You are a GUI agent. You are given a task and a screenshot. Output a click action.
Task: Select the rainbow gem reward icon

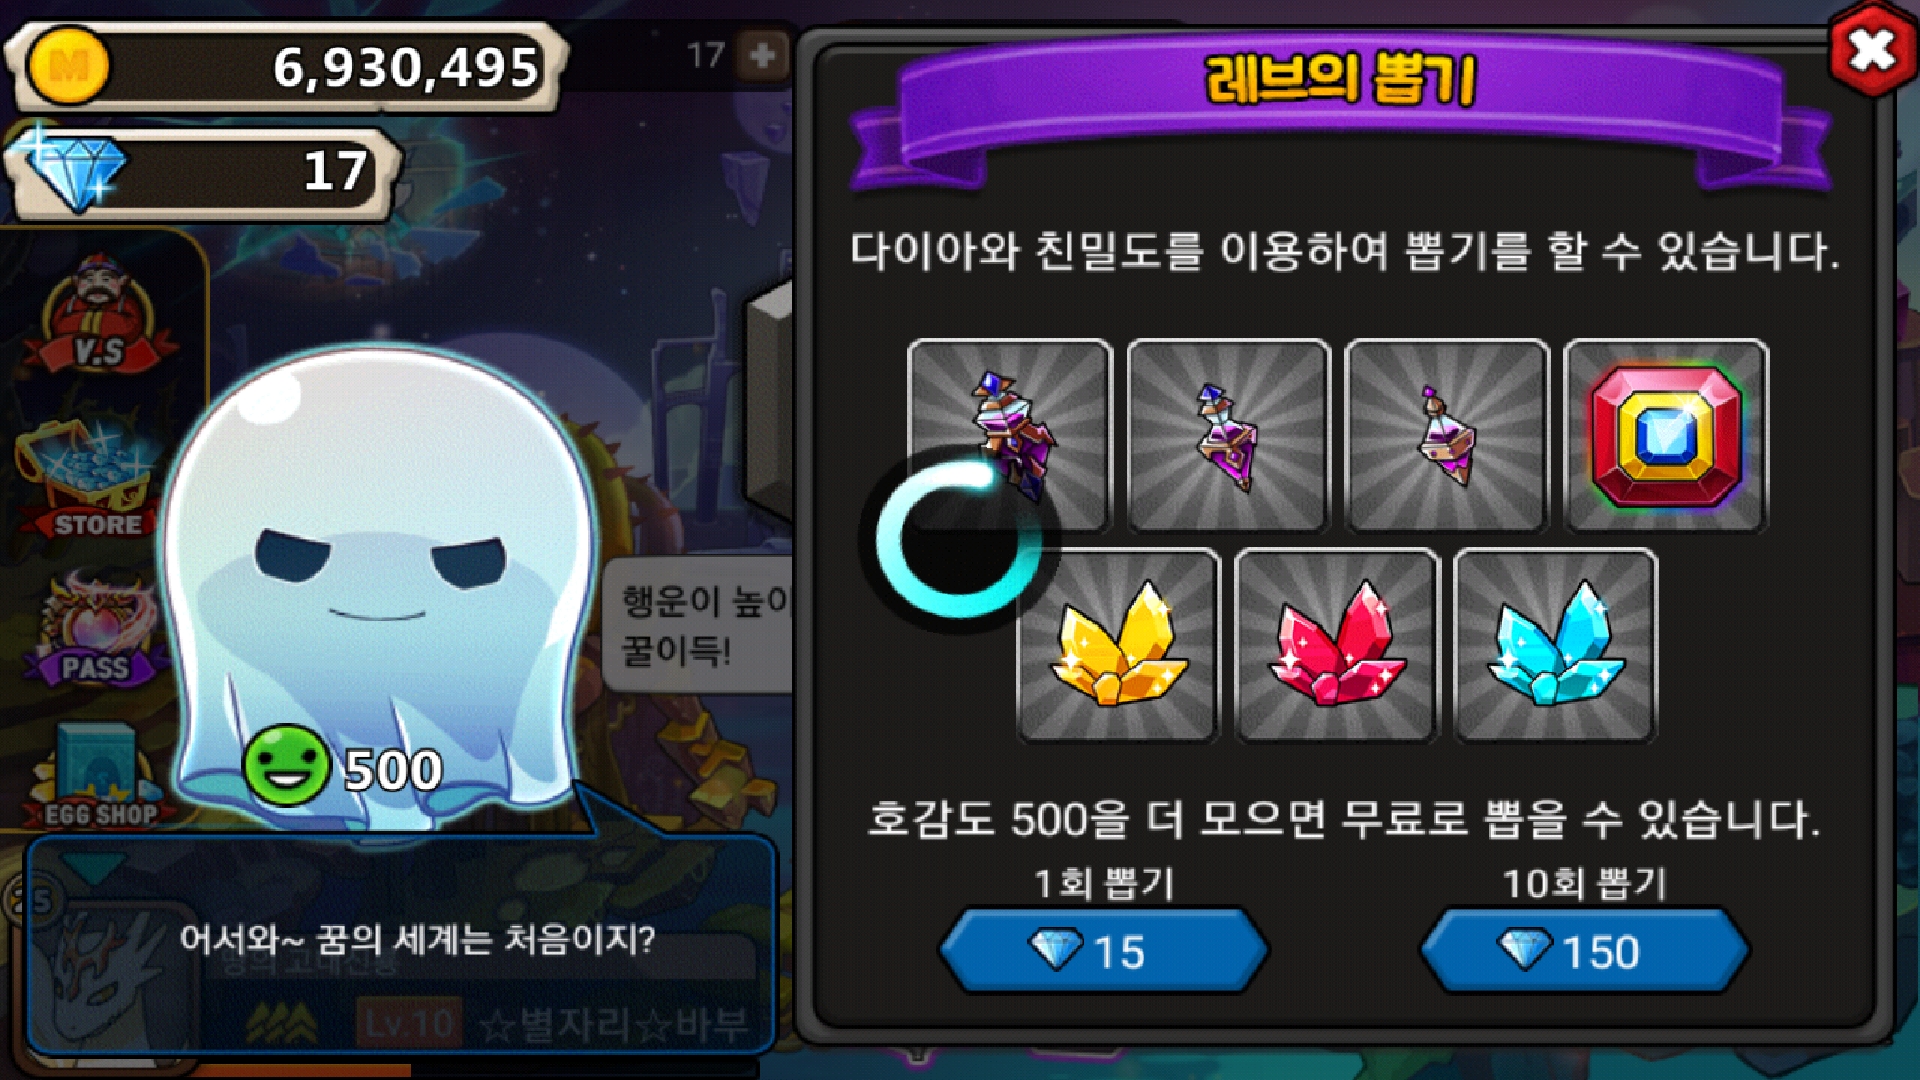click(1666, 436)
